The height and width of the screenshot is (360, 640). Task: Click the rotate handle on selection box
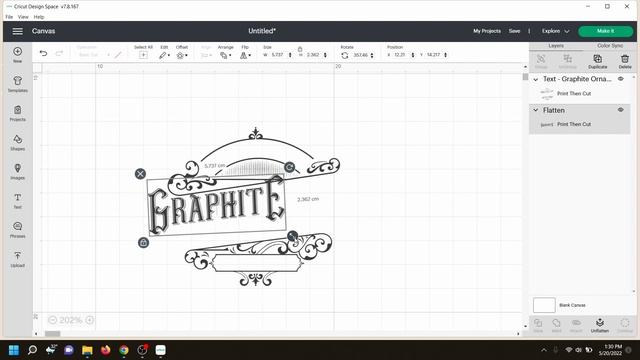[x=289, y=167]
